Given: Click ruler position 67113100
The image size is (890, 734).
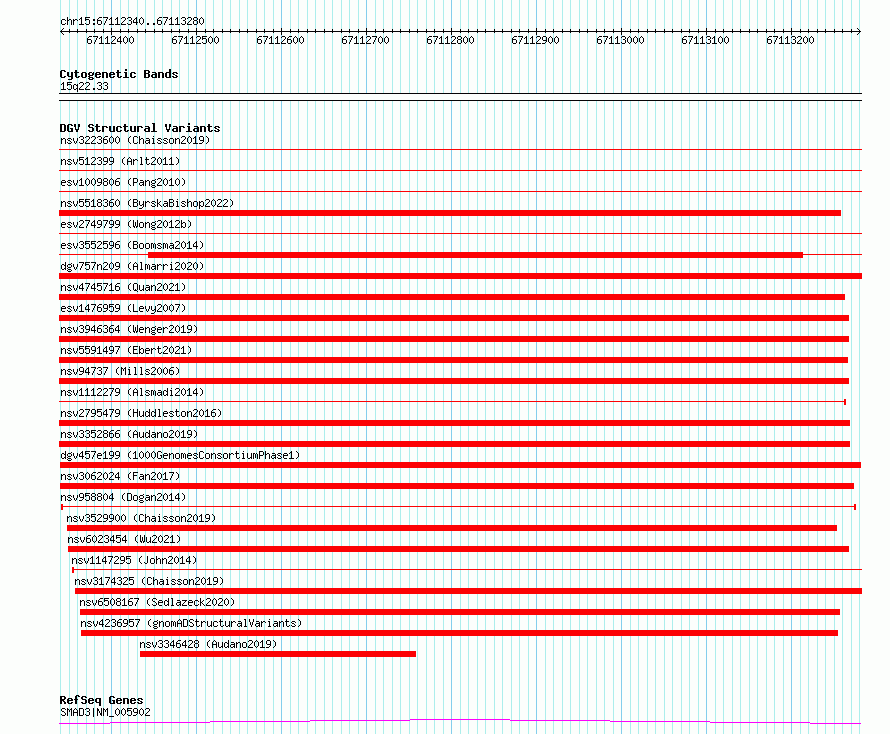Looking at the screenshot, I should click(x=706, y=40).
